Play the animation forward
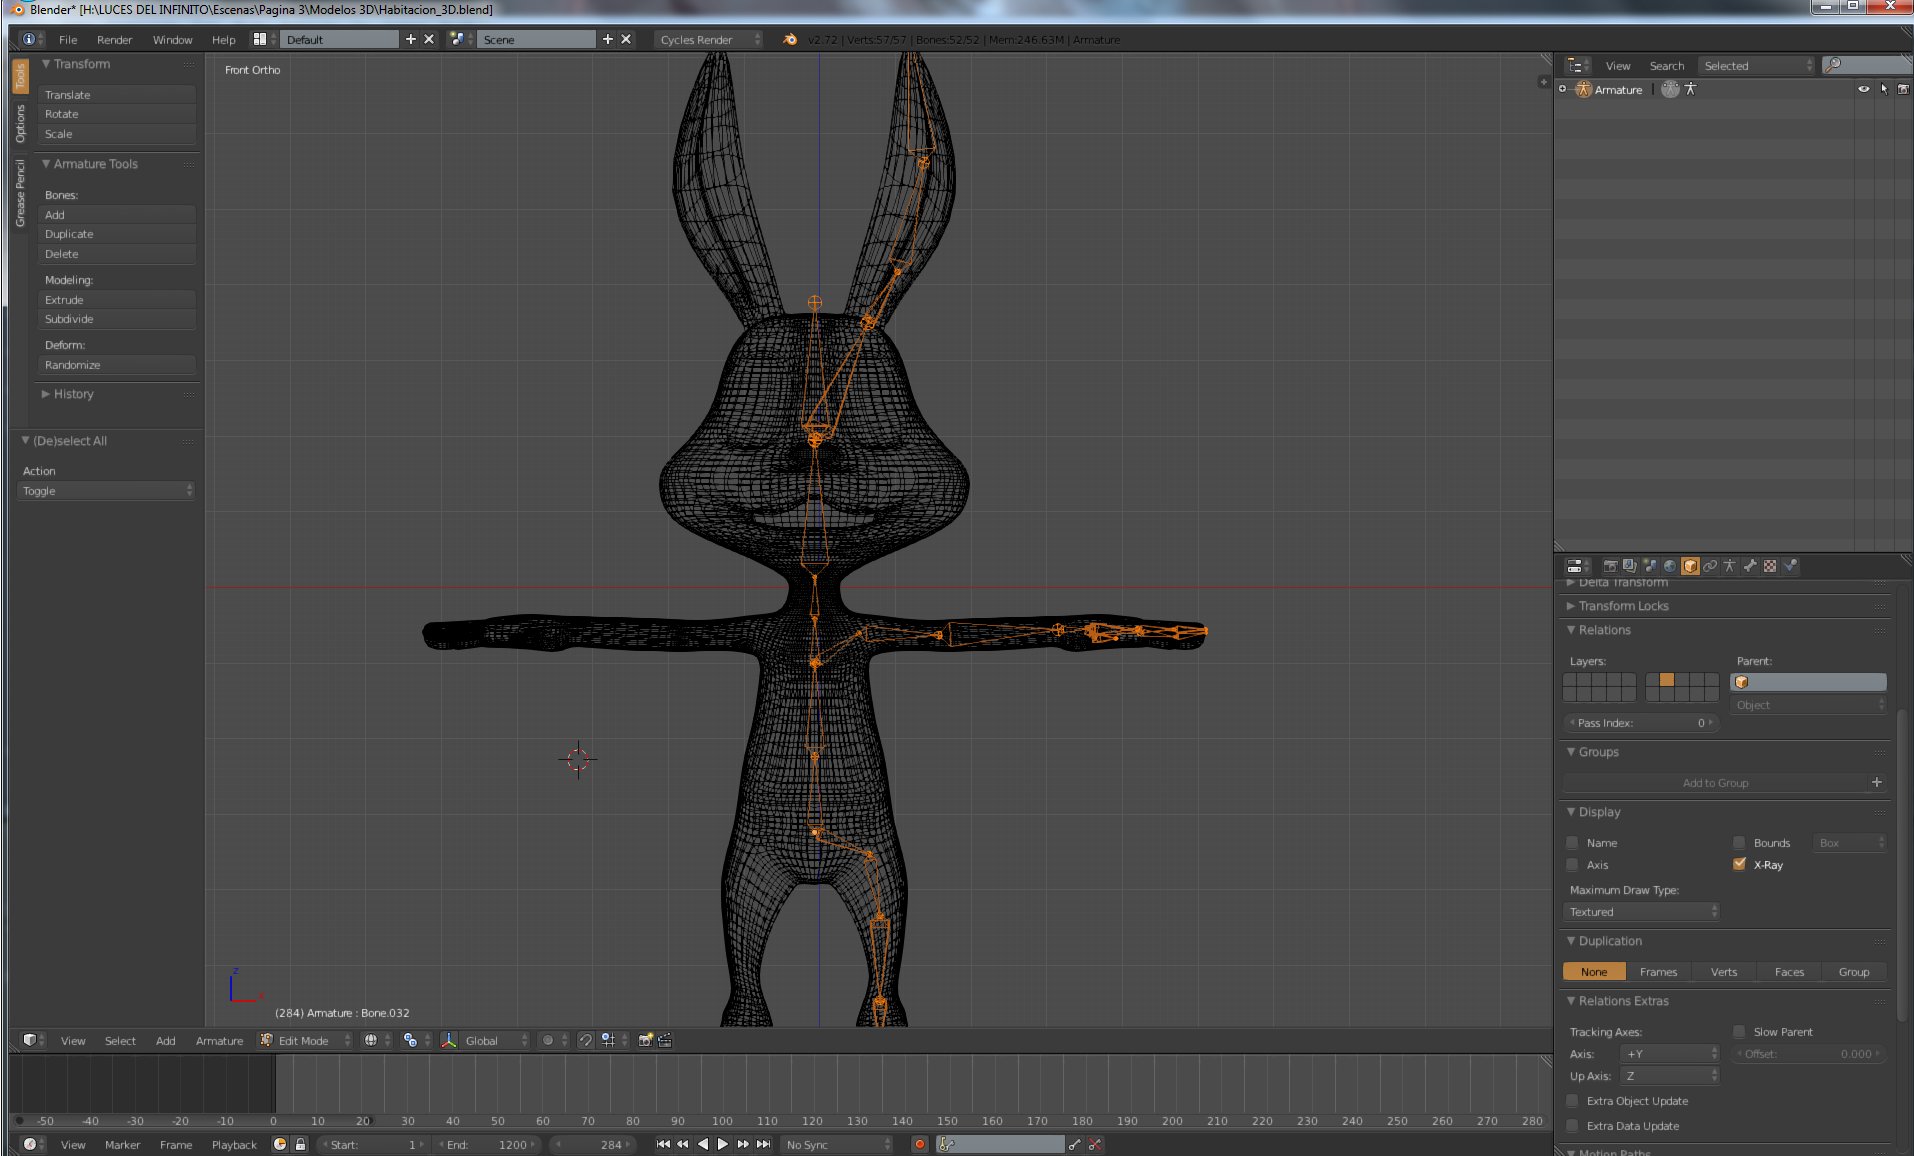This screenshot has width=1914, height=1156. click(x=723, y=1144)
